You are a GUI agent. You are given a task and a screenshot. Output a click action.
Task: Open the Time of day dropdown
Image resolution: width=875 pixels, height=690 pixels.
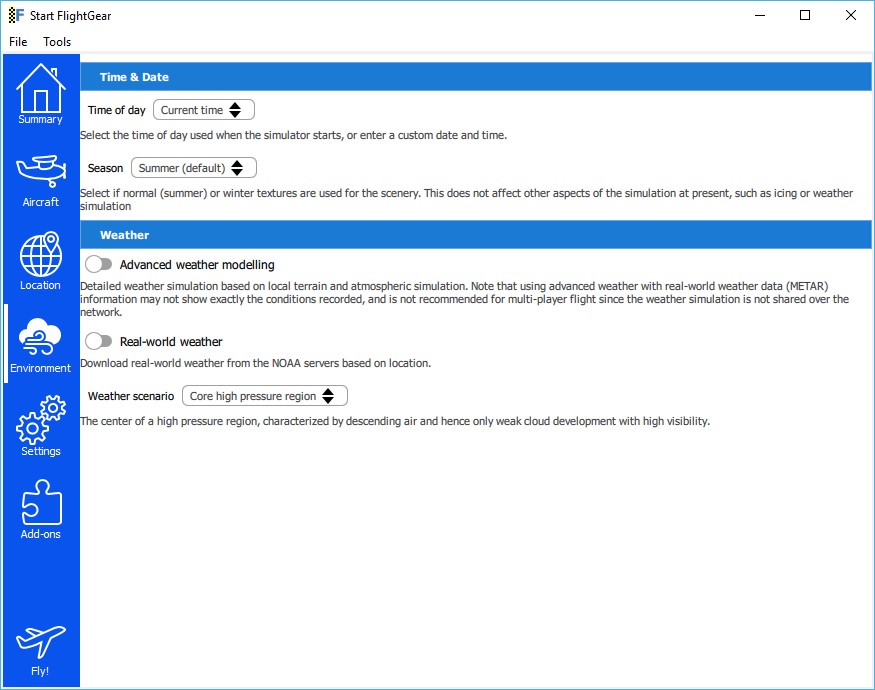pyautogui.click(x=204, y=110)
